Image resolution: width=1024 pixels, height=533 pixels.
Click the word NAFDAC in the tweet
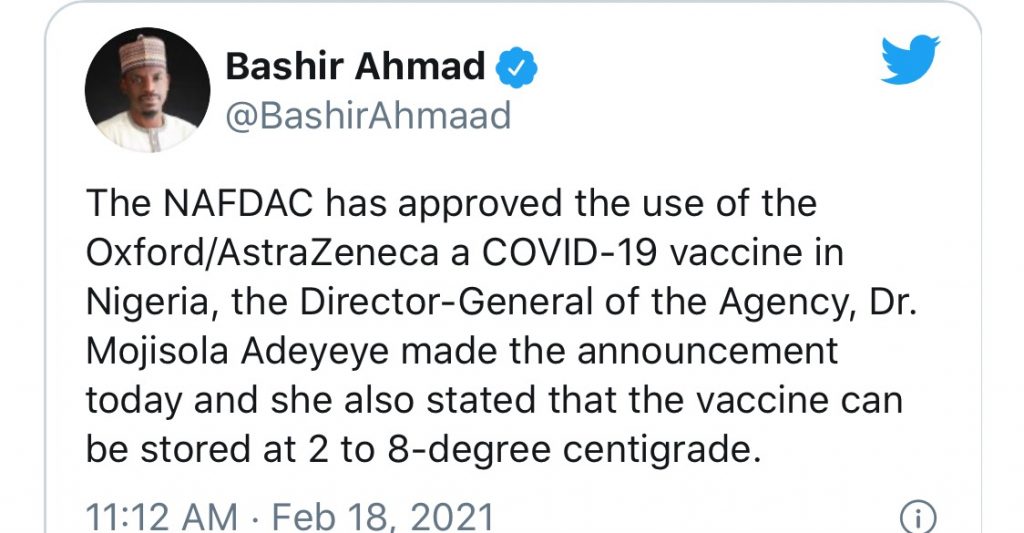click(x=238, y=202)
